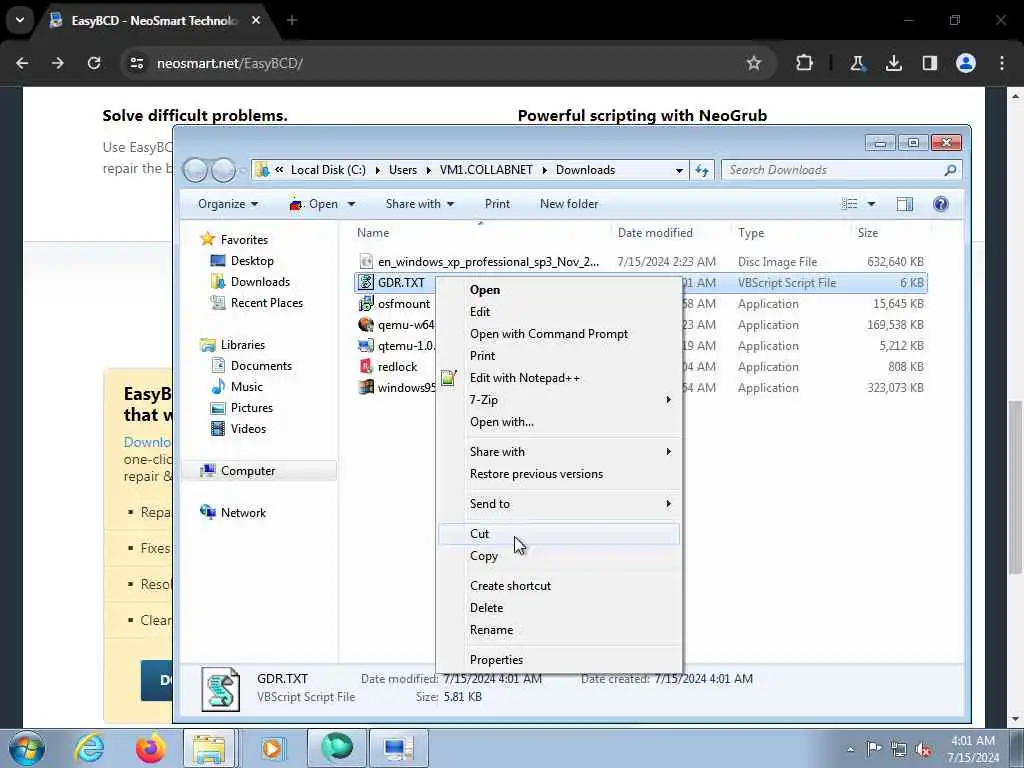The width and height of the screenshot is (1024, 768).
Task: Expand the Share with submenu arrow in context menu
Action: [x=668, y=452]
